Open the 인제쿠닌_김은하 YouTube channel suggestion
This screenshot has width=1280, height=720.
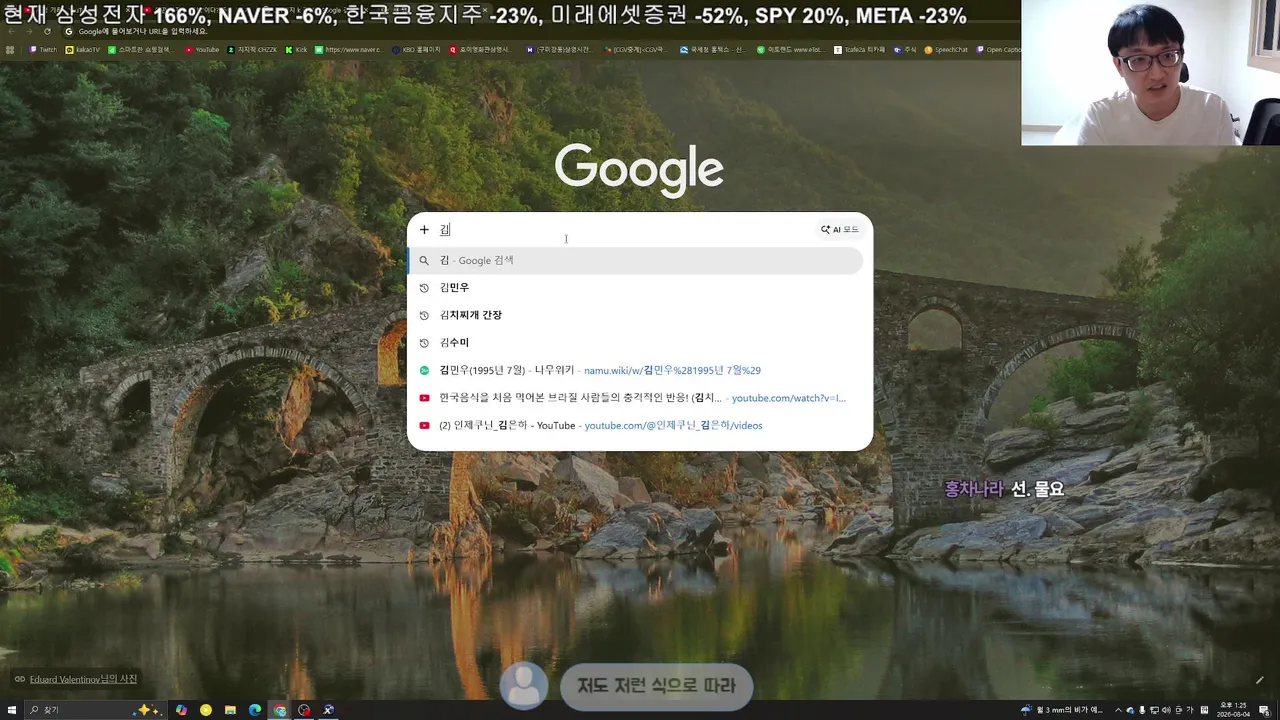click(635, 425)
